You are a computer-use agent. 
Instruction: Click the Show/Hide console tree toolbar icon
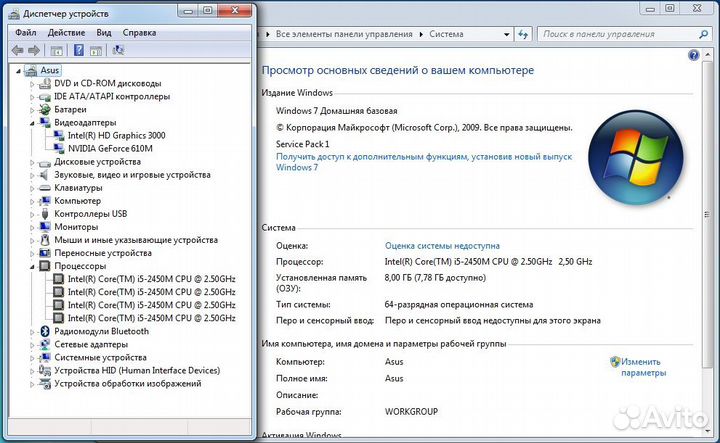tap(56, 49)
